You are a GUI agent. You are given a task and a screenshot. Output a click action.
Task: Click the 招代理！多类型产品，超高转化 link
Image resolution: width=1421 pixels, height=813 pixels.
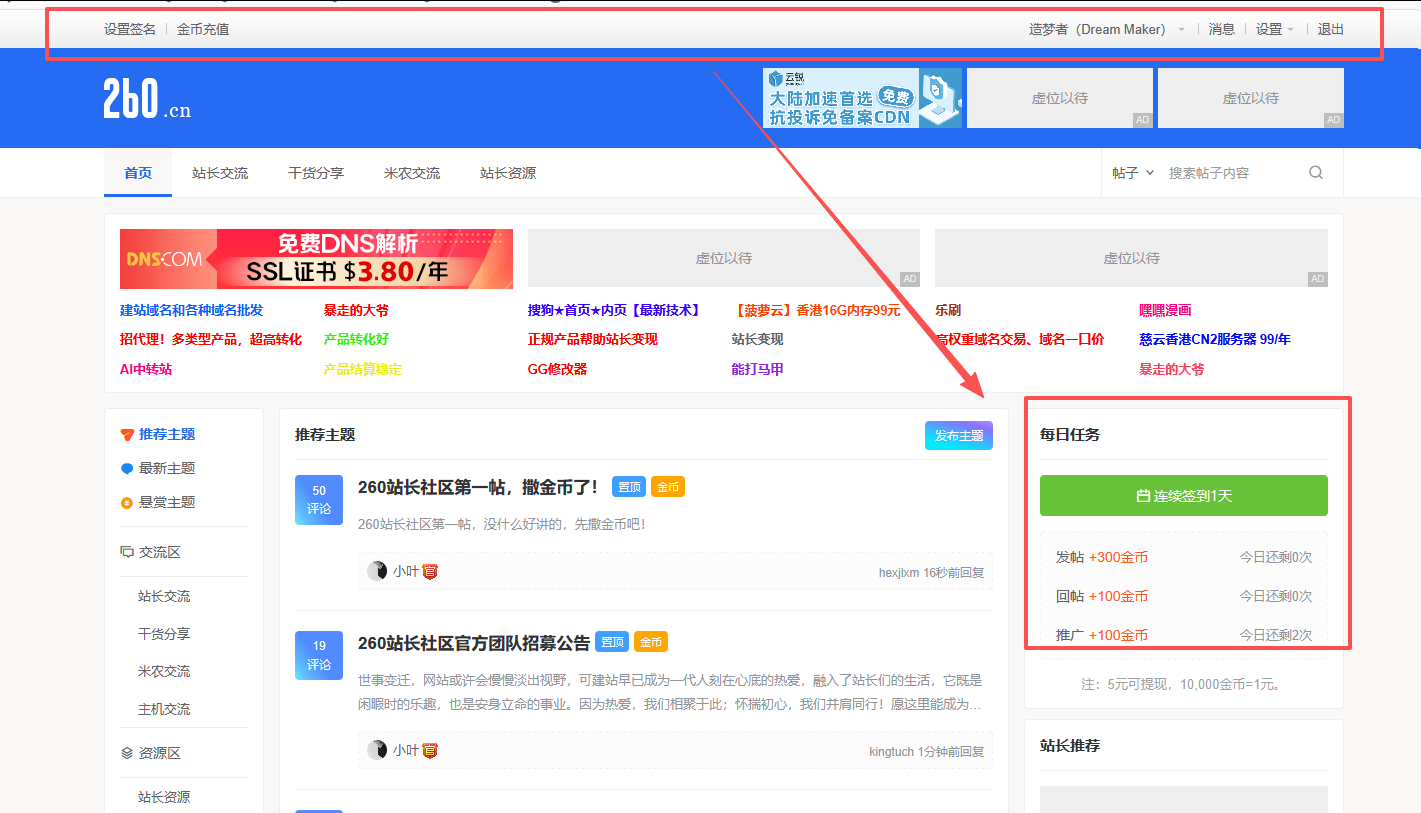tap(211, 339)
